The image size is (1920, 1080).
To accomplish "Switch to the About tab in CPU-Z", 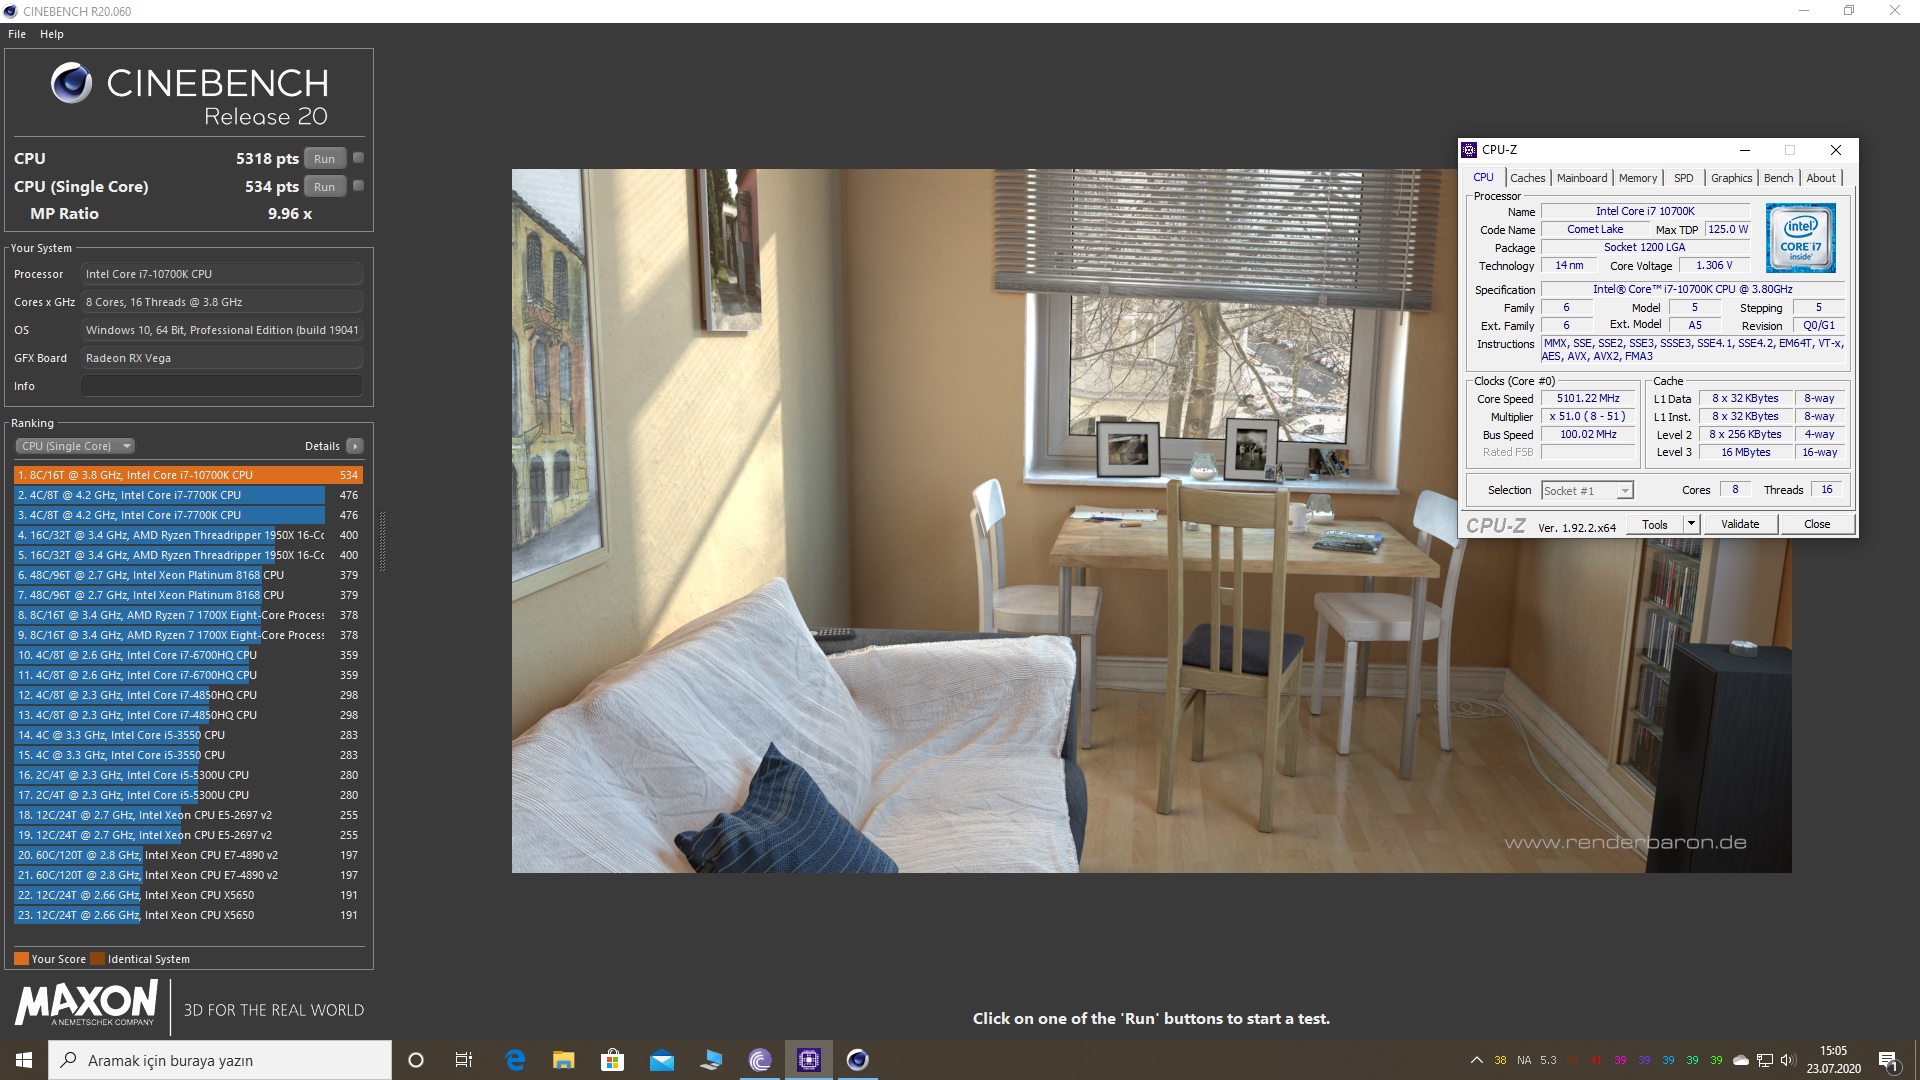I will (x=1821, y=178).
